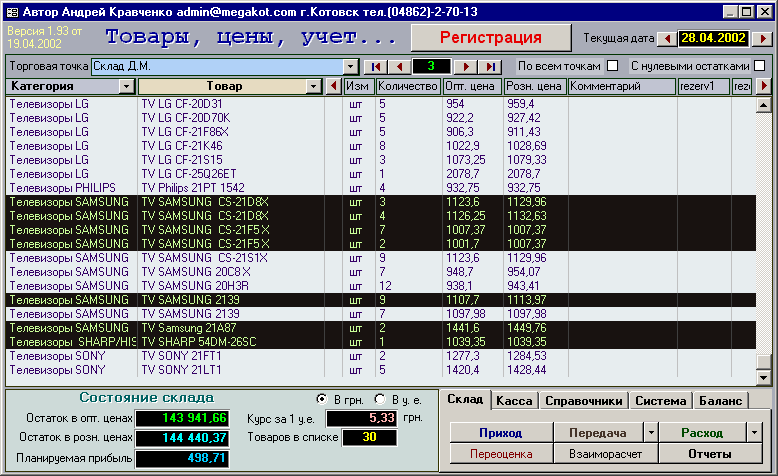The width and height of the screenshot is (778, 476).
Task: Open the Категория filter dropdown
Action: [x=127, y=86]
